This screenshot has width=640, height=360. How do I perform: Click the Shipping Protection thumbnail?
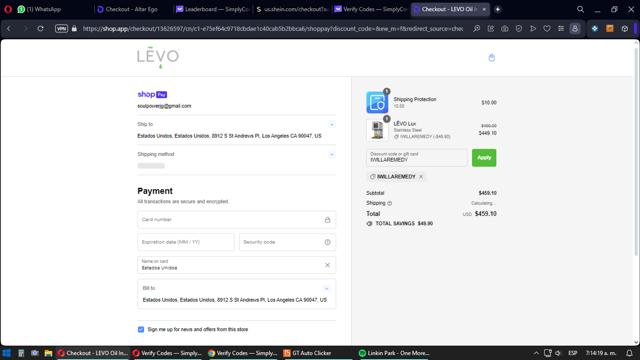[377, 102]
